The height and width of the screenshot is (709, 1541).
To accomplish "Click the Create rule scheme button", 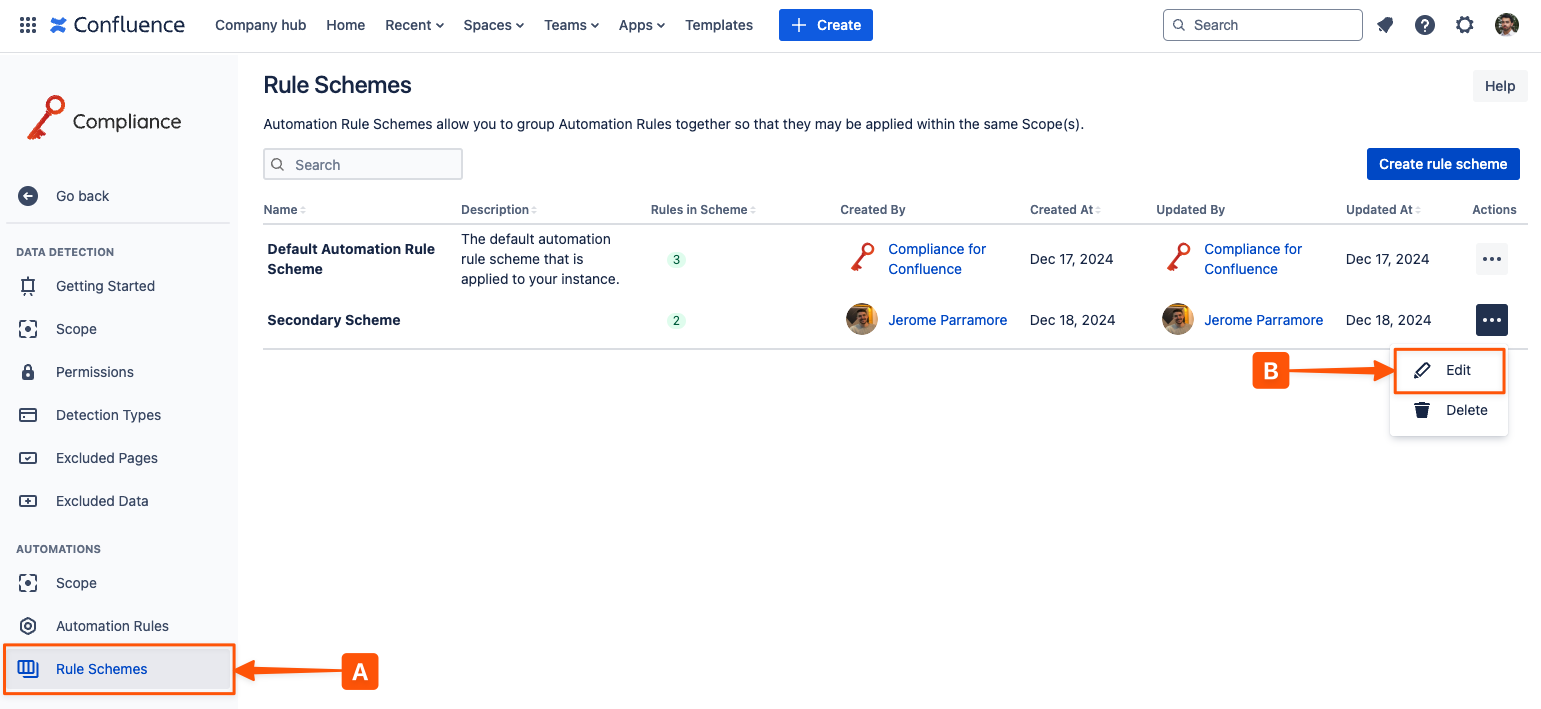I will point(1442,164).
